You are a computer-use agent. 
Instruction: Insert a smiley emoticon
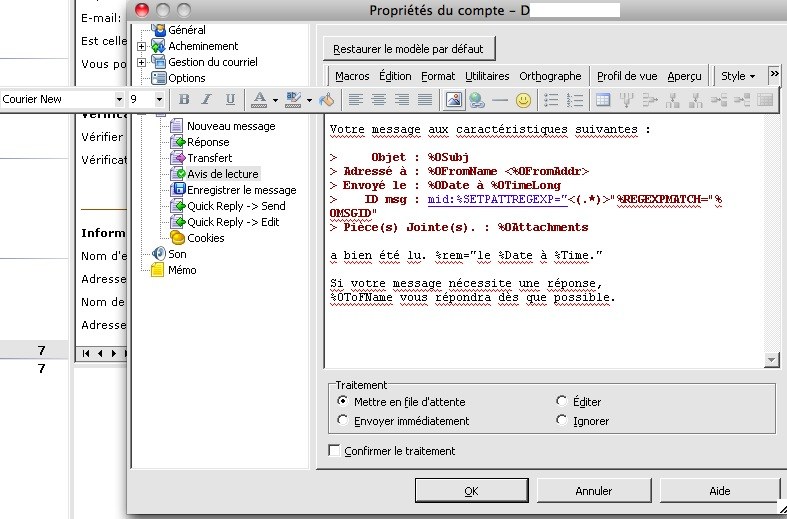523,99
